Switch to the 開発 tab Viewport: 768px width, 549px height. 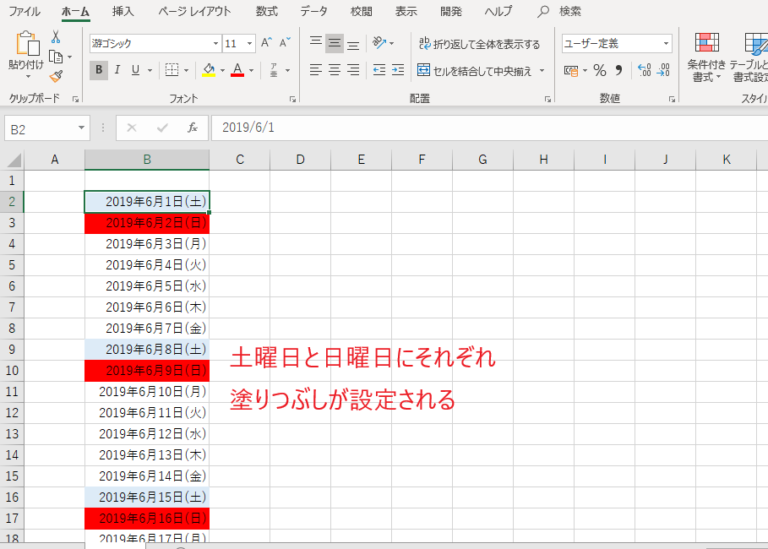pyautogui.click(x=451, y=11)
